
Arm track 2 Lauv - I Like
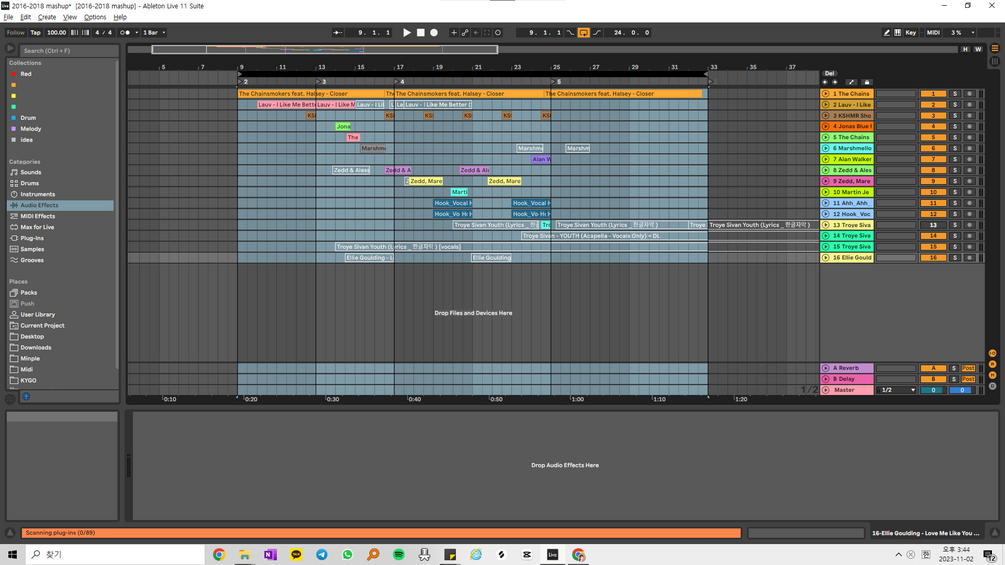969,105
